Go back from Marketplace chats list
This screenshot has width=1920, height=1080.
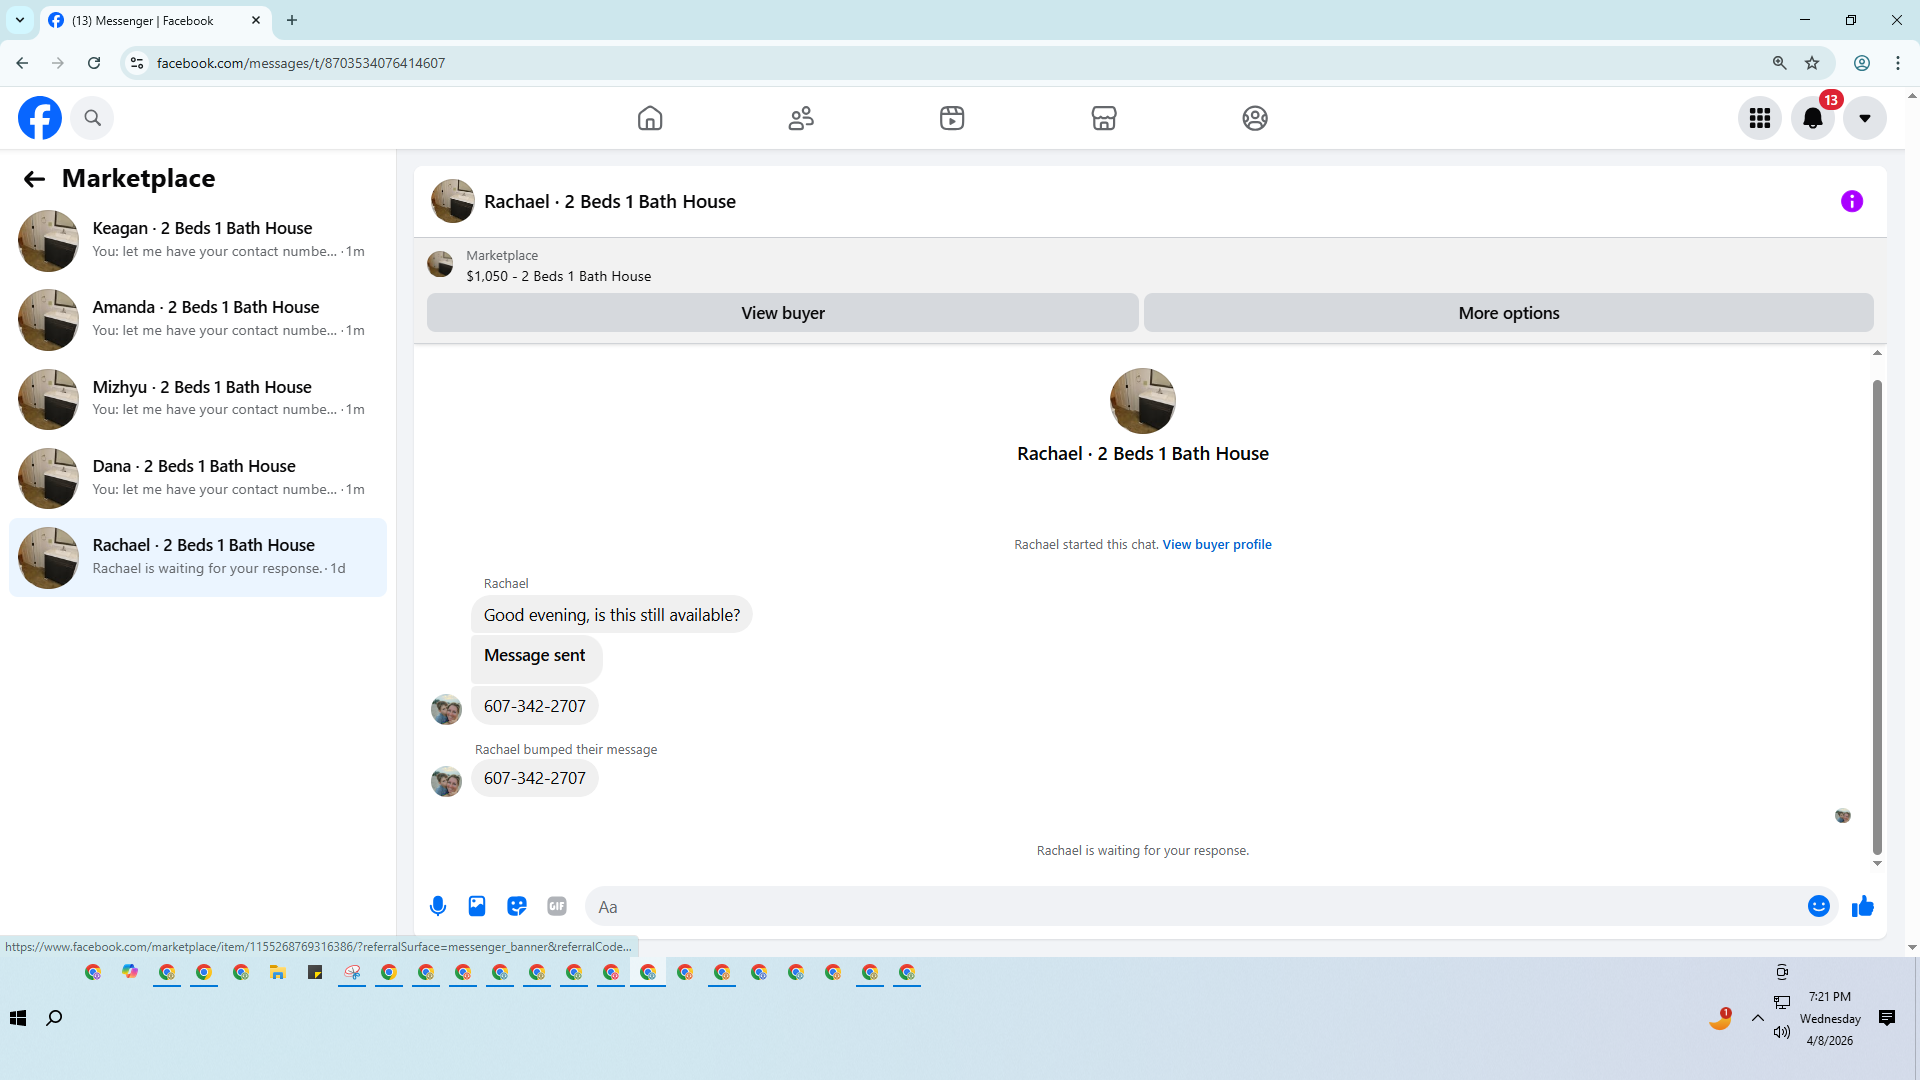(x=34, y=179)
